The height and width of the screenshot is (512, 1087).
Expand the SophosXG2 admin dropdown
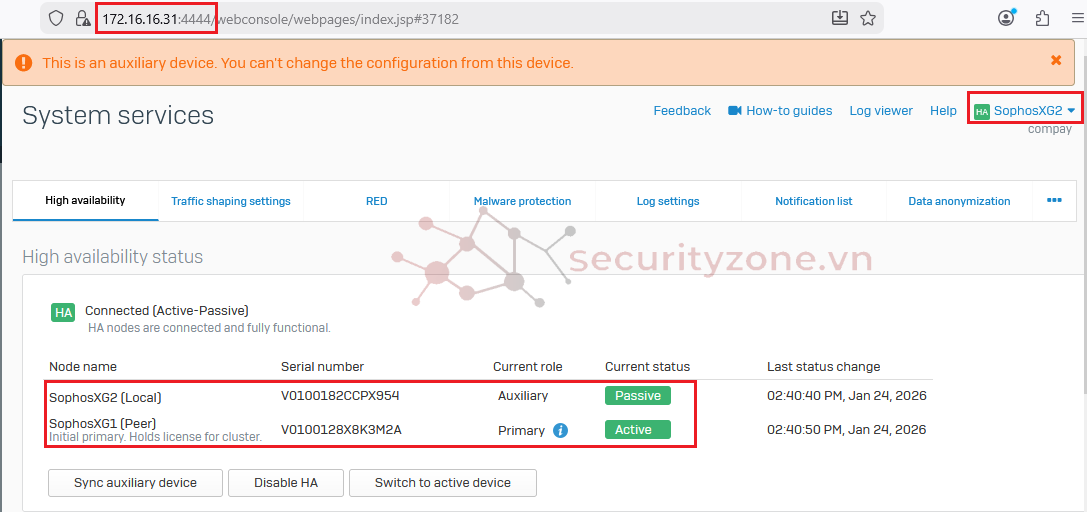1026,110
